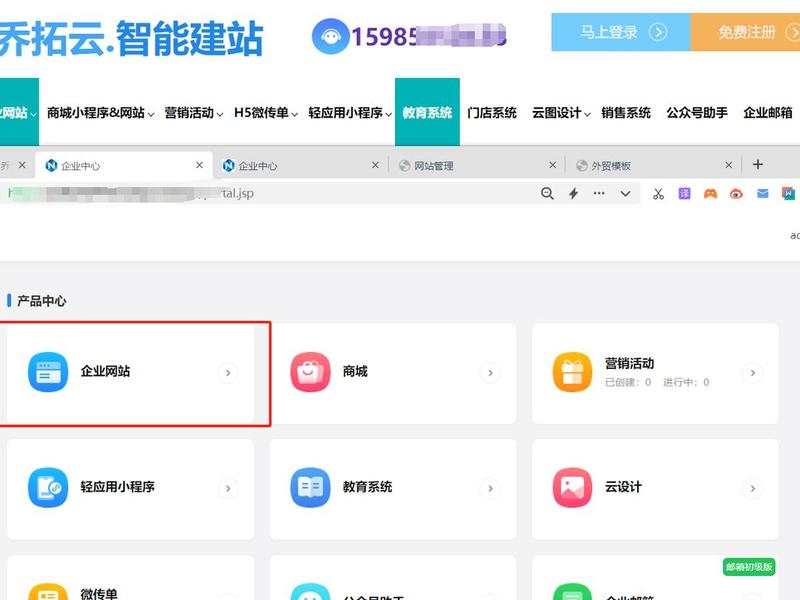800x600 pixels.
Task: Open the 公众号助手 navigation item
Action: point(697,113)
